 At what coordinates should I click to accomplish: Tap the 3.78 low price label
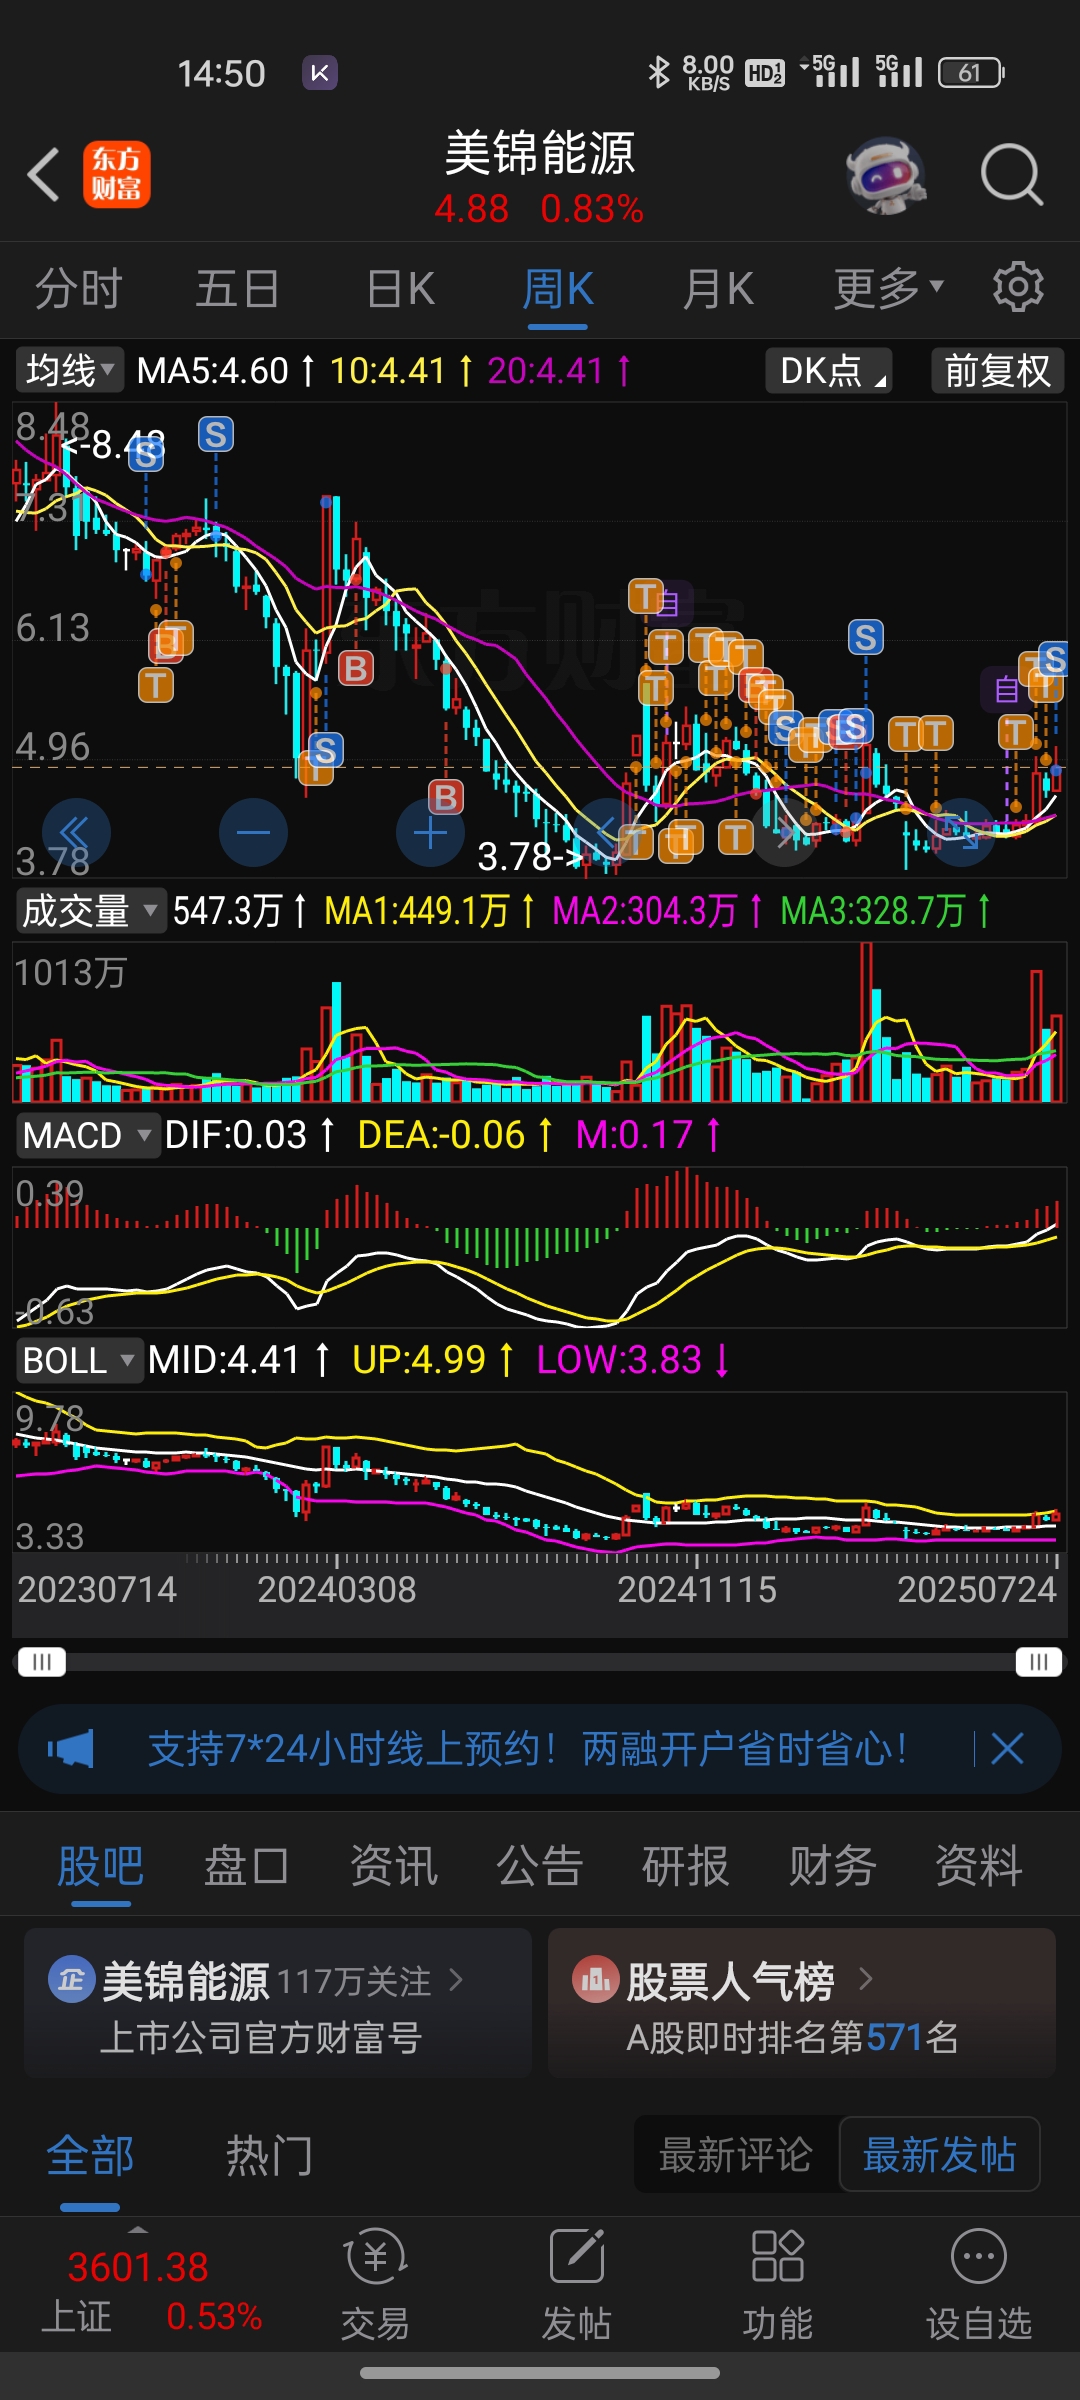[x=530, y=857]
